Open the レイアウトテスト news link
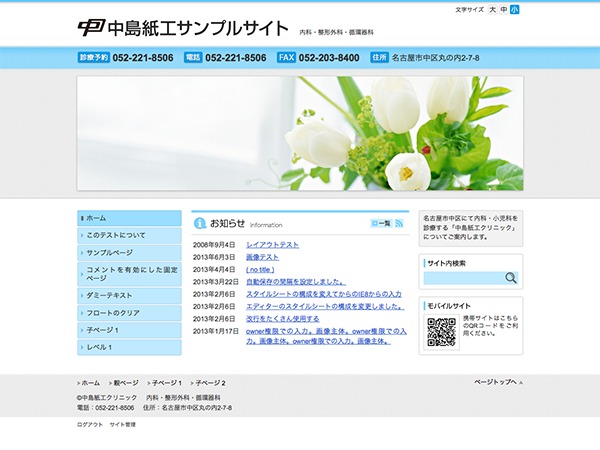The width and height of the screenshot is (600, 450). [x=272, y=245]
